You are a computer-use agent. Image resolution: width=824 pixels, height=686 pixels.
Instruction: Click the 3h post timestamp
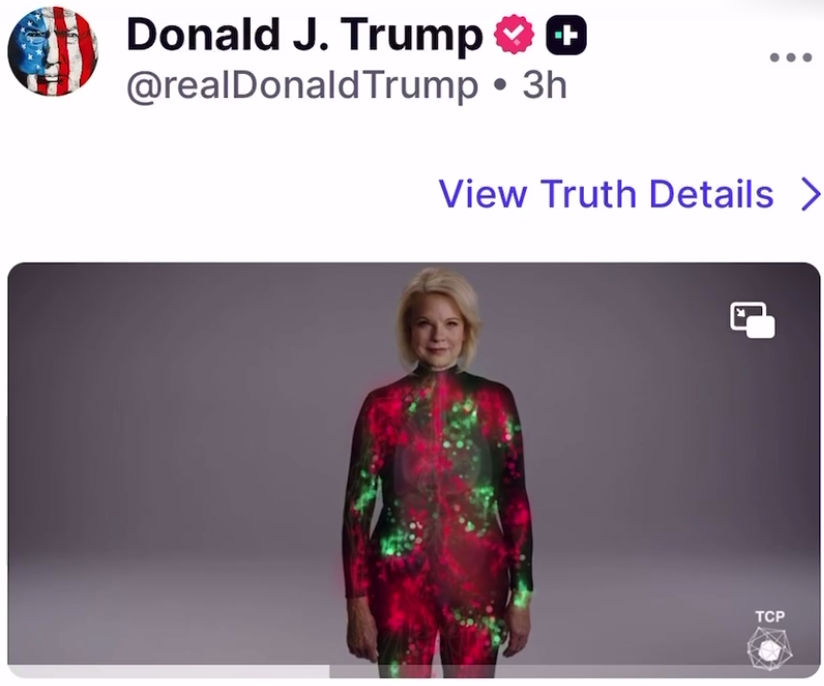coord(544,86)
